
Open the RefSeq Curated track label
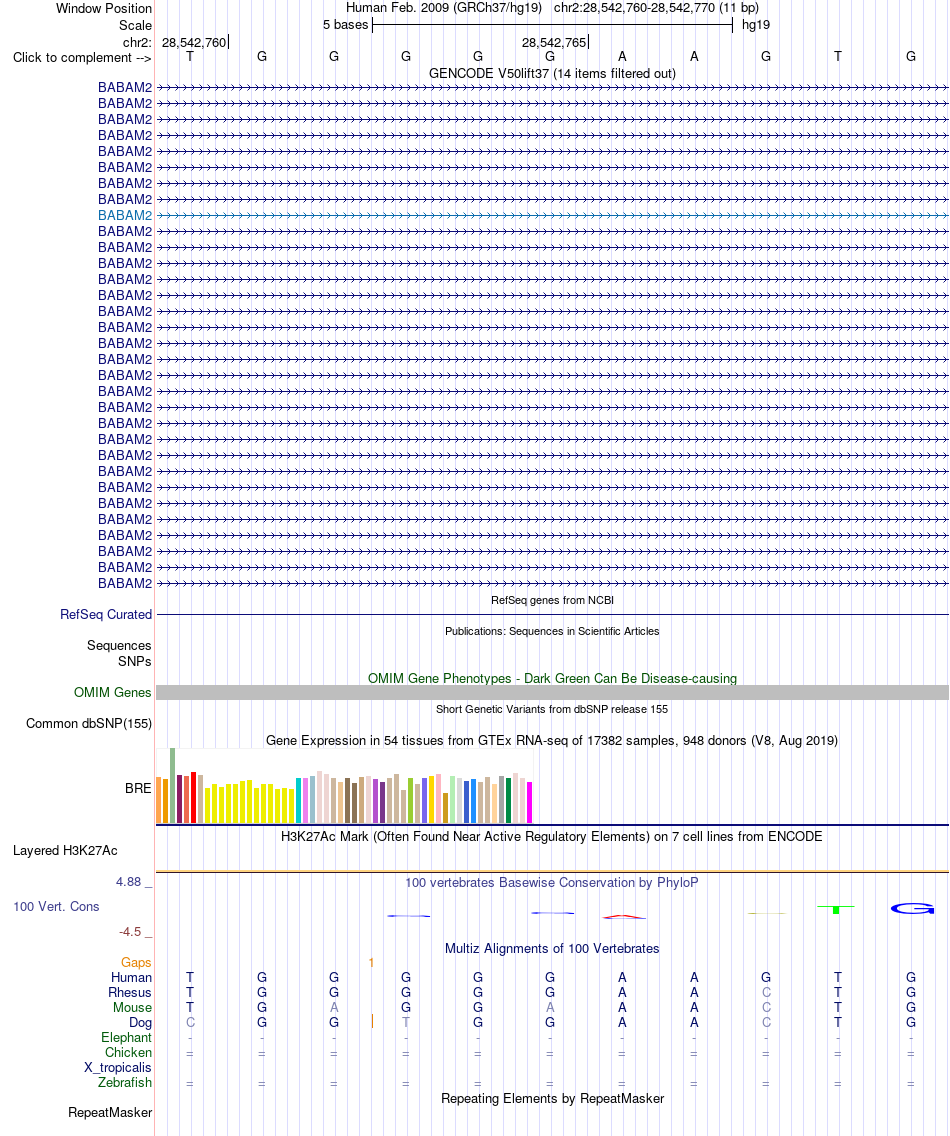106,614
